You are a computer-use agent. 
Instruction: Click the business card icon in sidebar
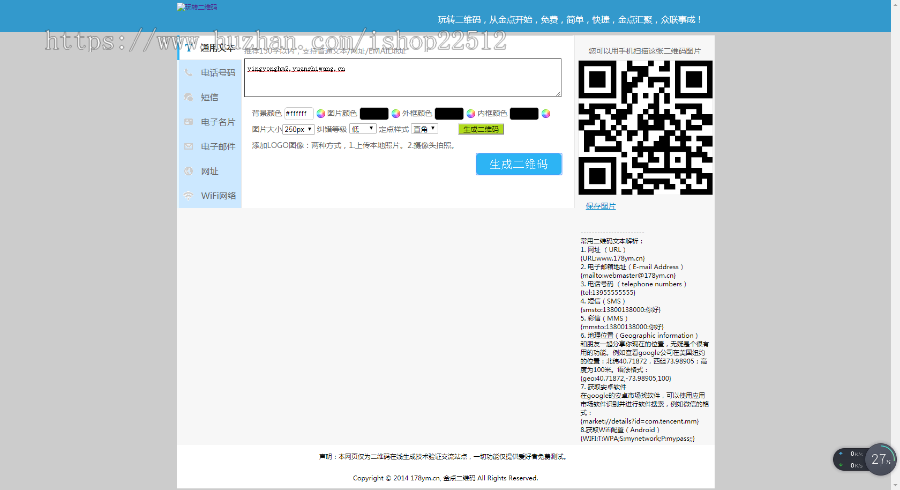point(188,122)
